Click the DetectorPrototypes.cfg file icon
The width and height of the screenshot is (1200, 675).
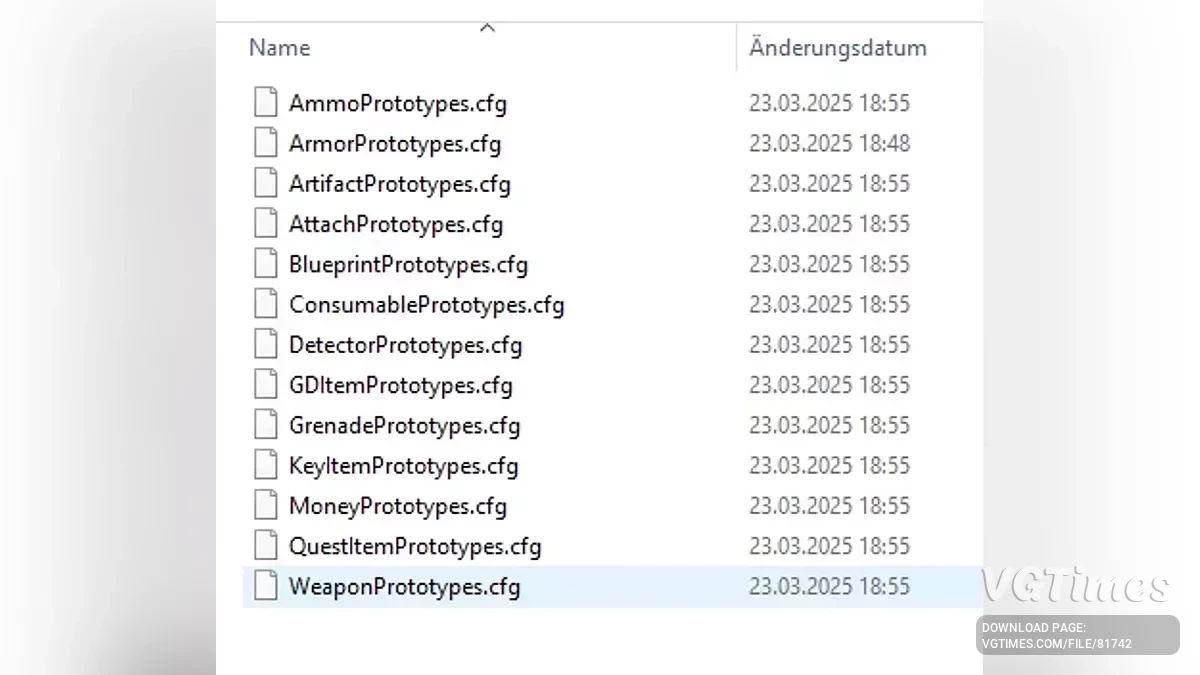pyautogui.click(x=265, y=344)
